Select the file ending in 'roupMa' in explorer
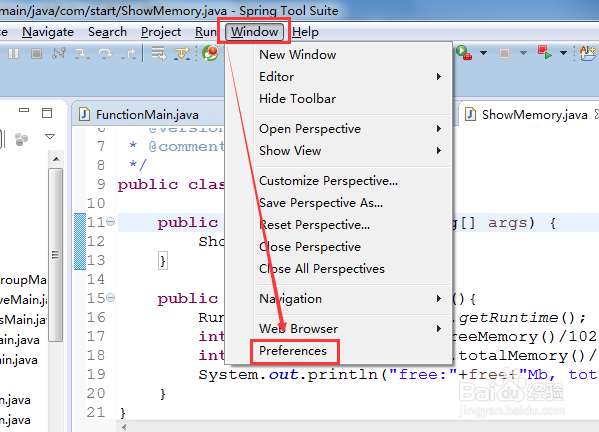 click(x=23, y=280)
